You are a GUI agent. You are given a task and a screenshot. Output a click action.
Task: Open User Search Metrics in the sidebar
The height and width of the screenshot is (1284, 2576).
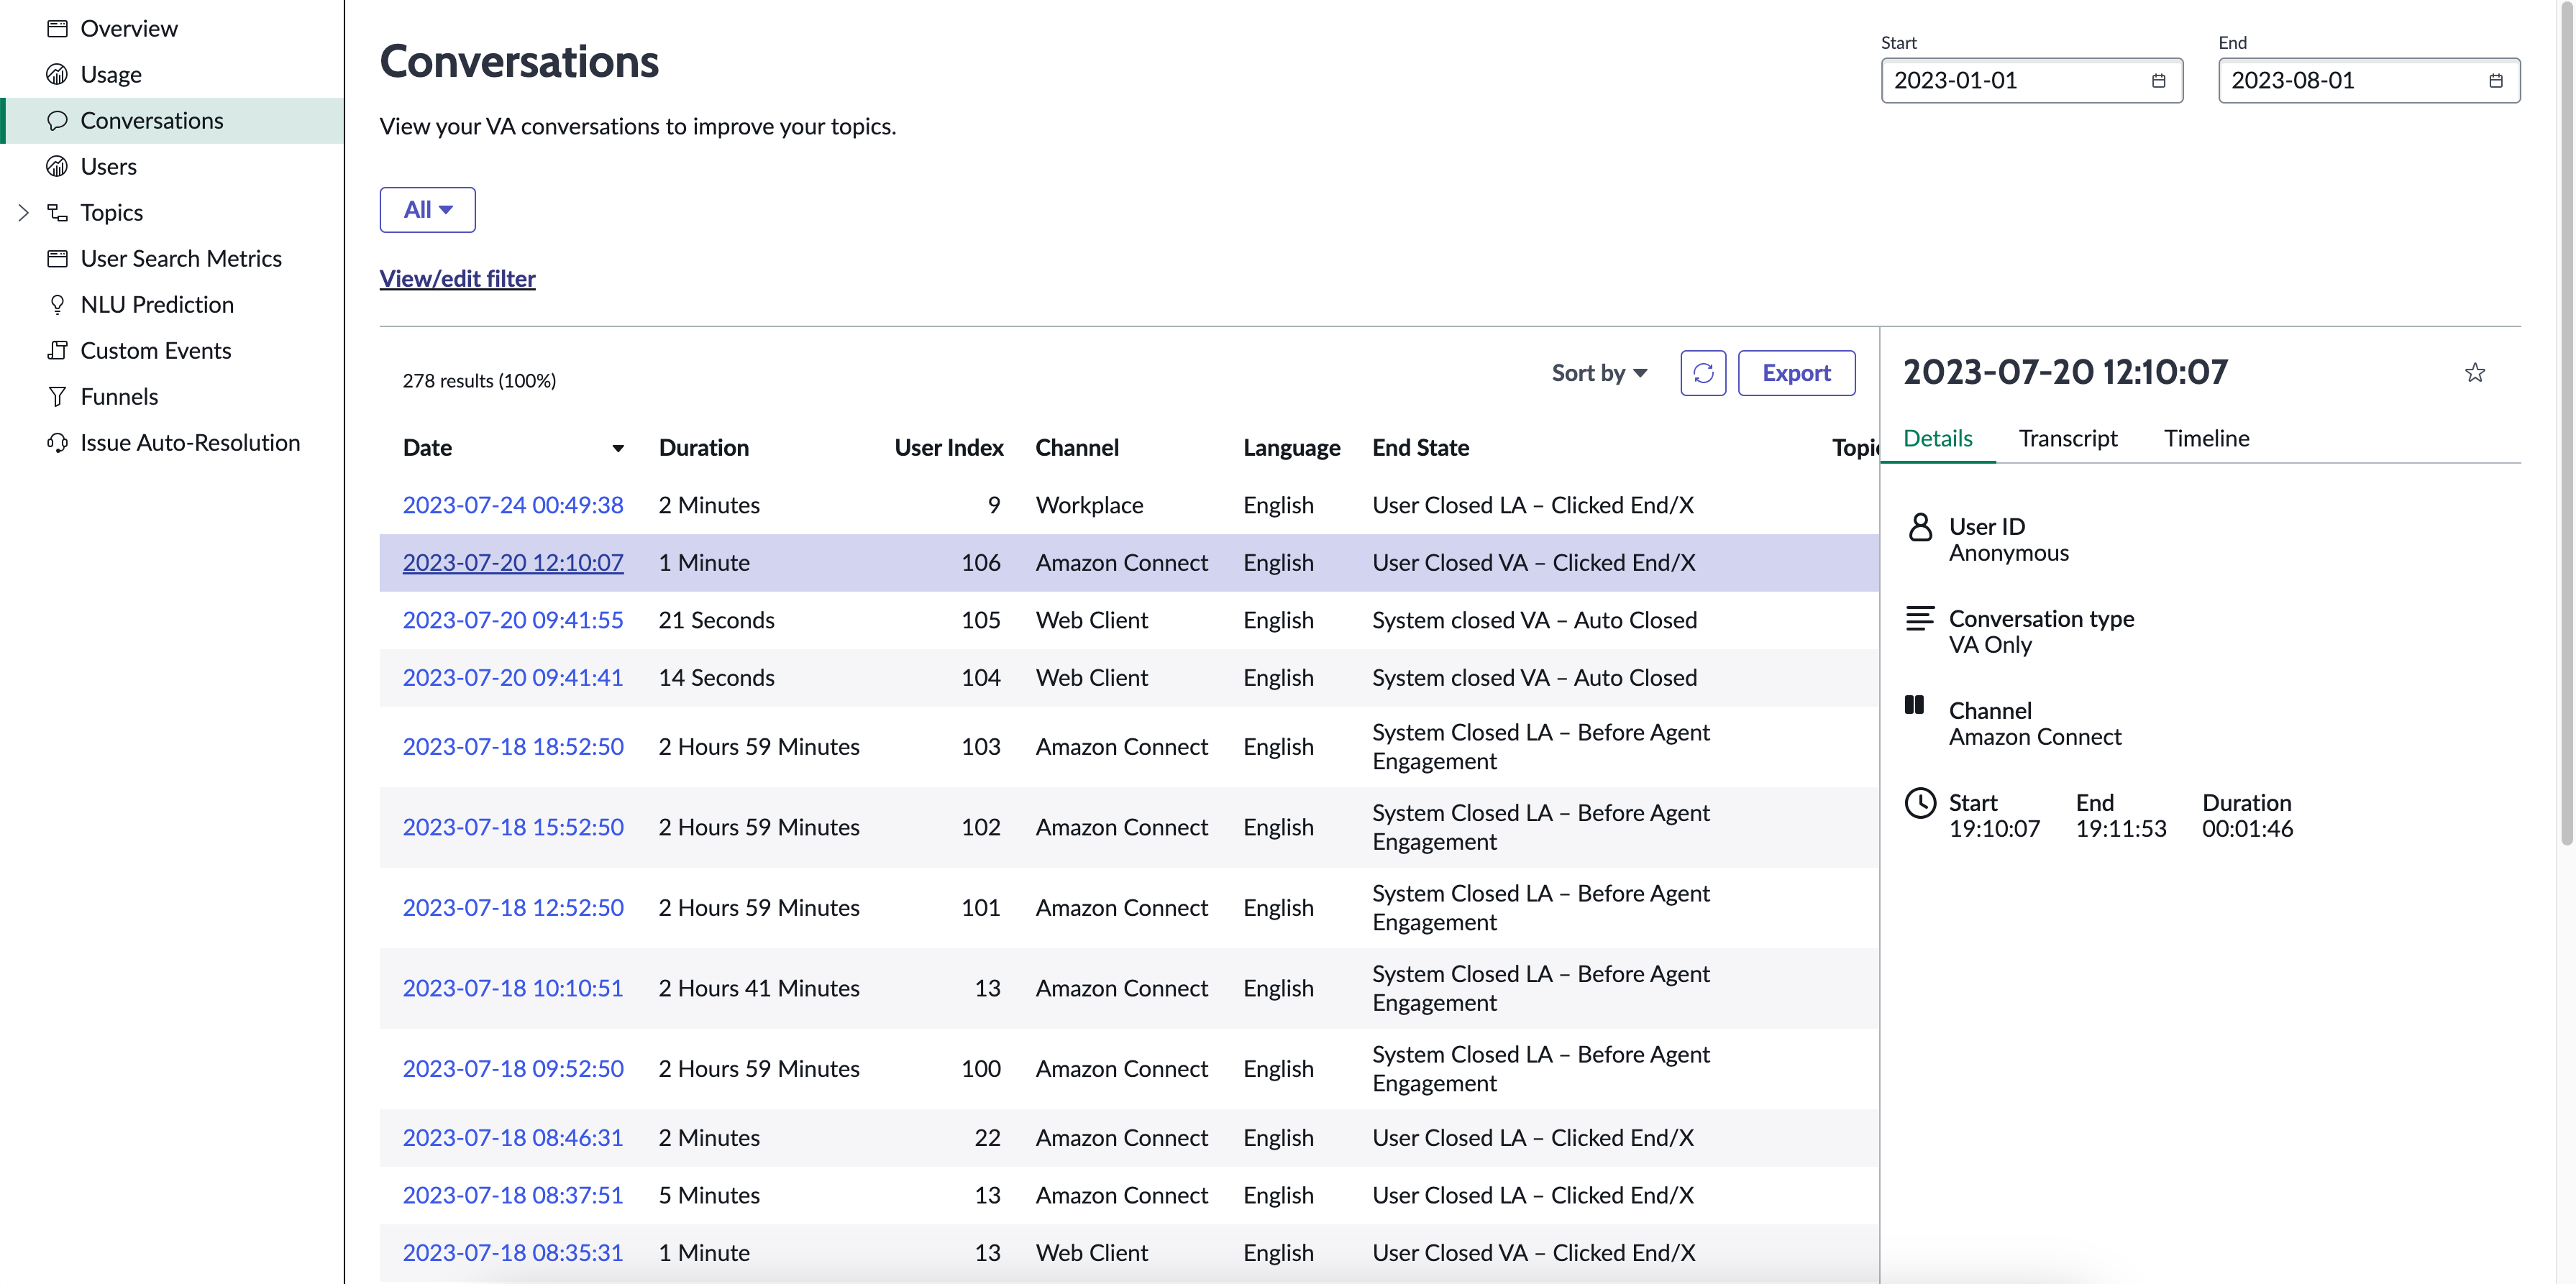(x=172, y=259)
